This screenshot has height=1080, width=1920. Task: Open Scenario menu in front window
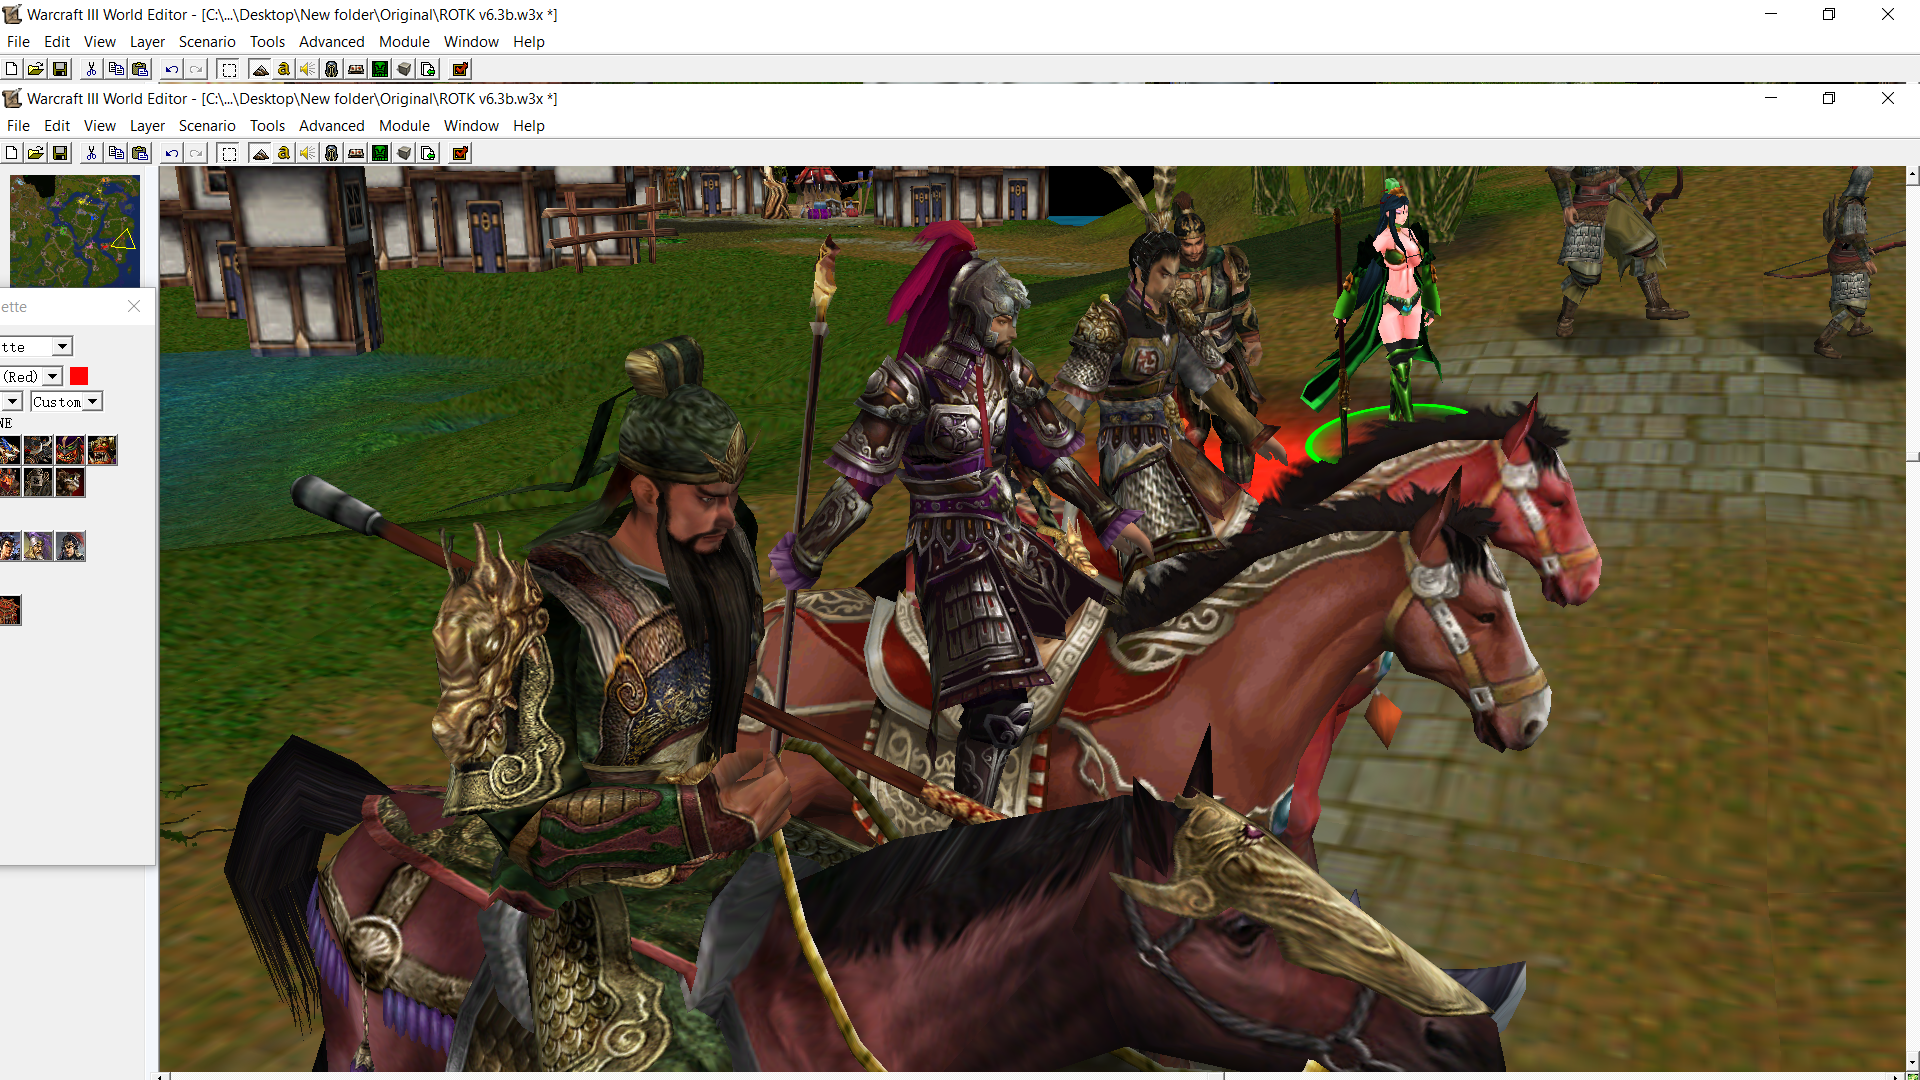pos(207,126)
